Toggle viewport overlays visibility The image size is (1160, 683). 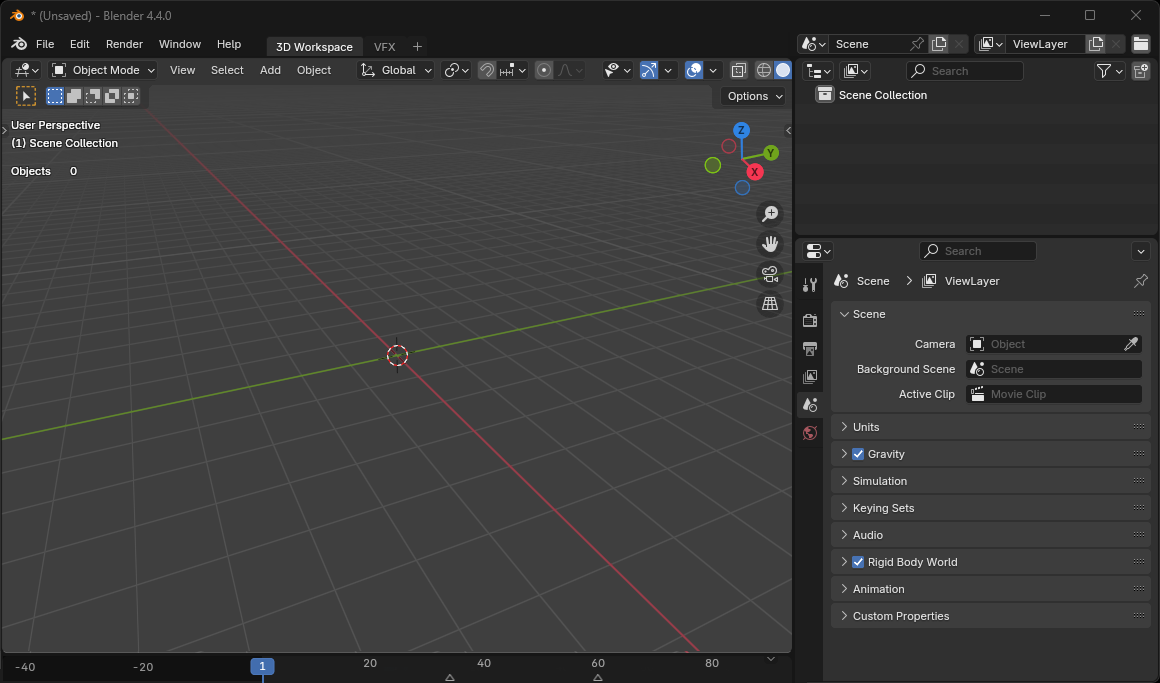[694, 70]
